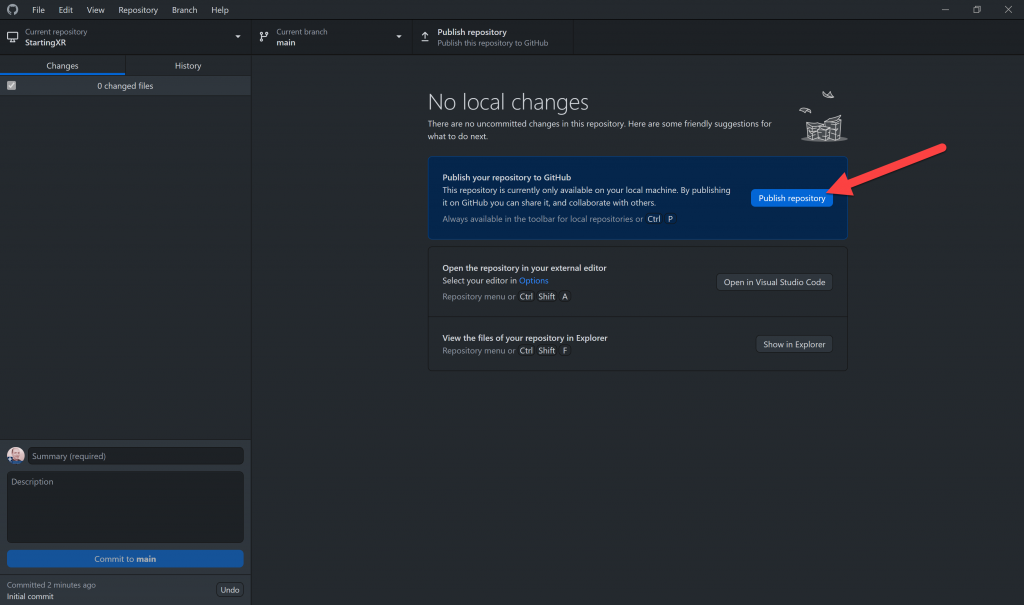Toggle the select-all changed files checkbox
Screen dimensions: 1024x605
[x=11, y=86]
